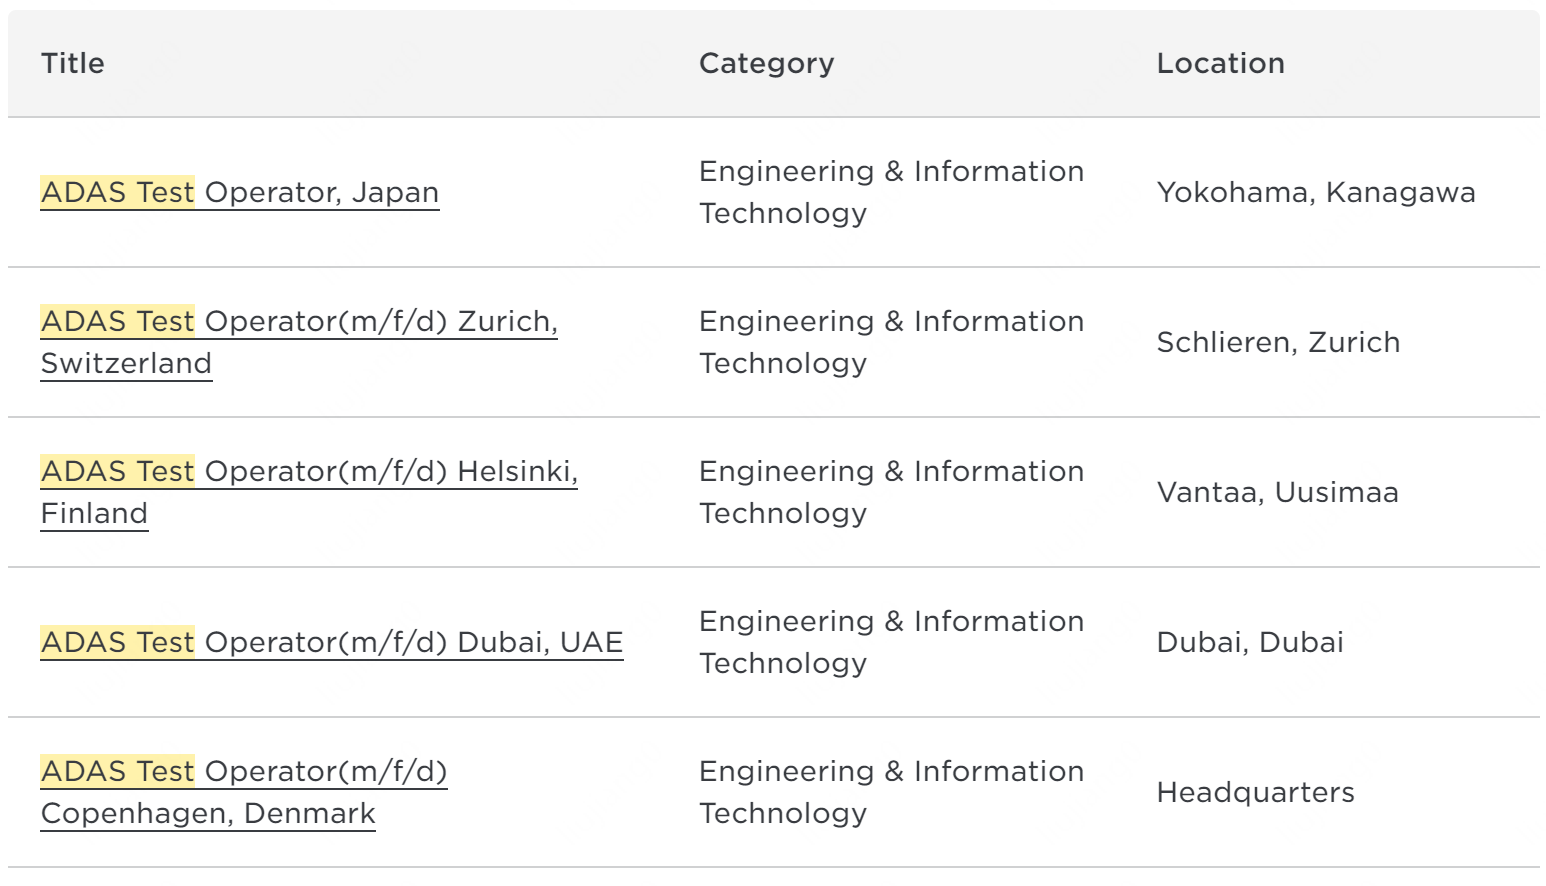Click the Dubai row's Engineering & Information Technology category
This screenshot has height=886, width=1546.
[x=892, y=642]
